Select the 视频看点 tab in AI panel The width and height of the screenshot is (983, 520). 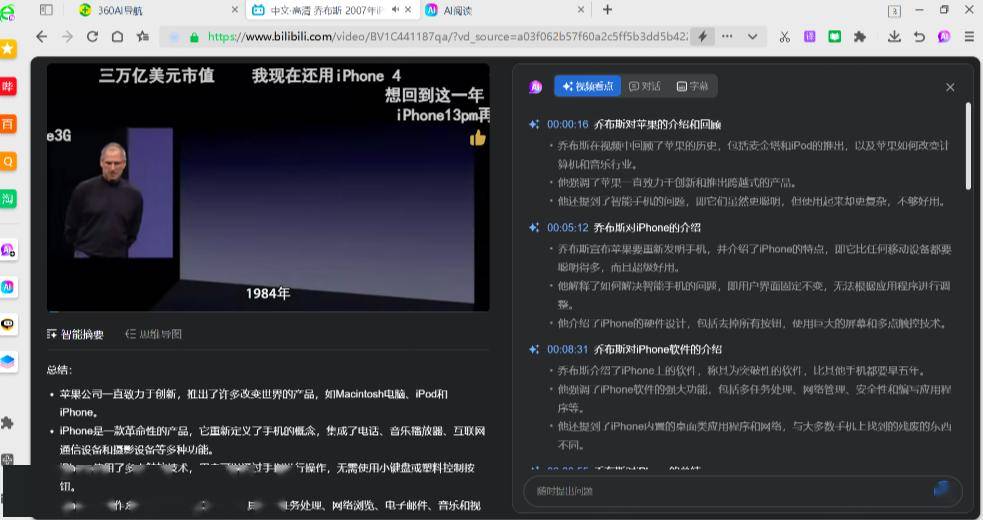[587, 87]
